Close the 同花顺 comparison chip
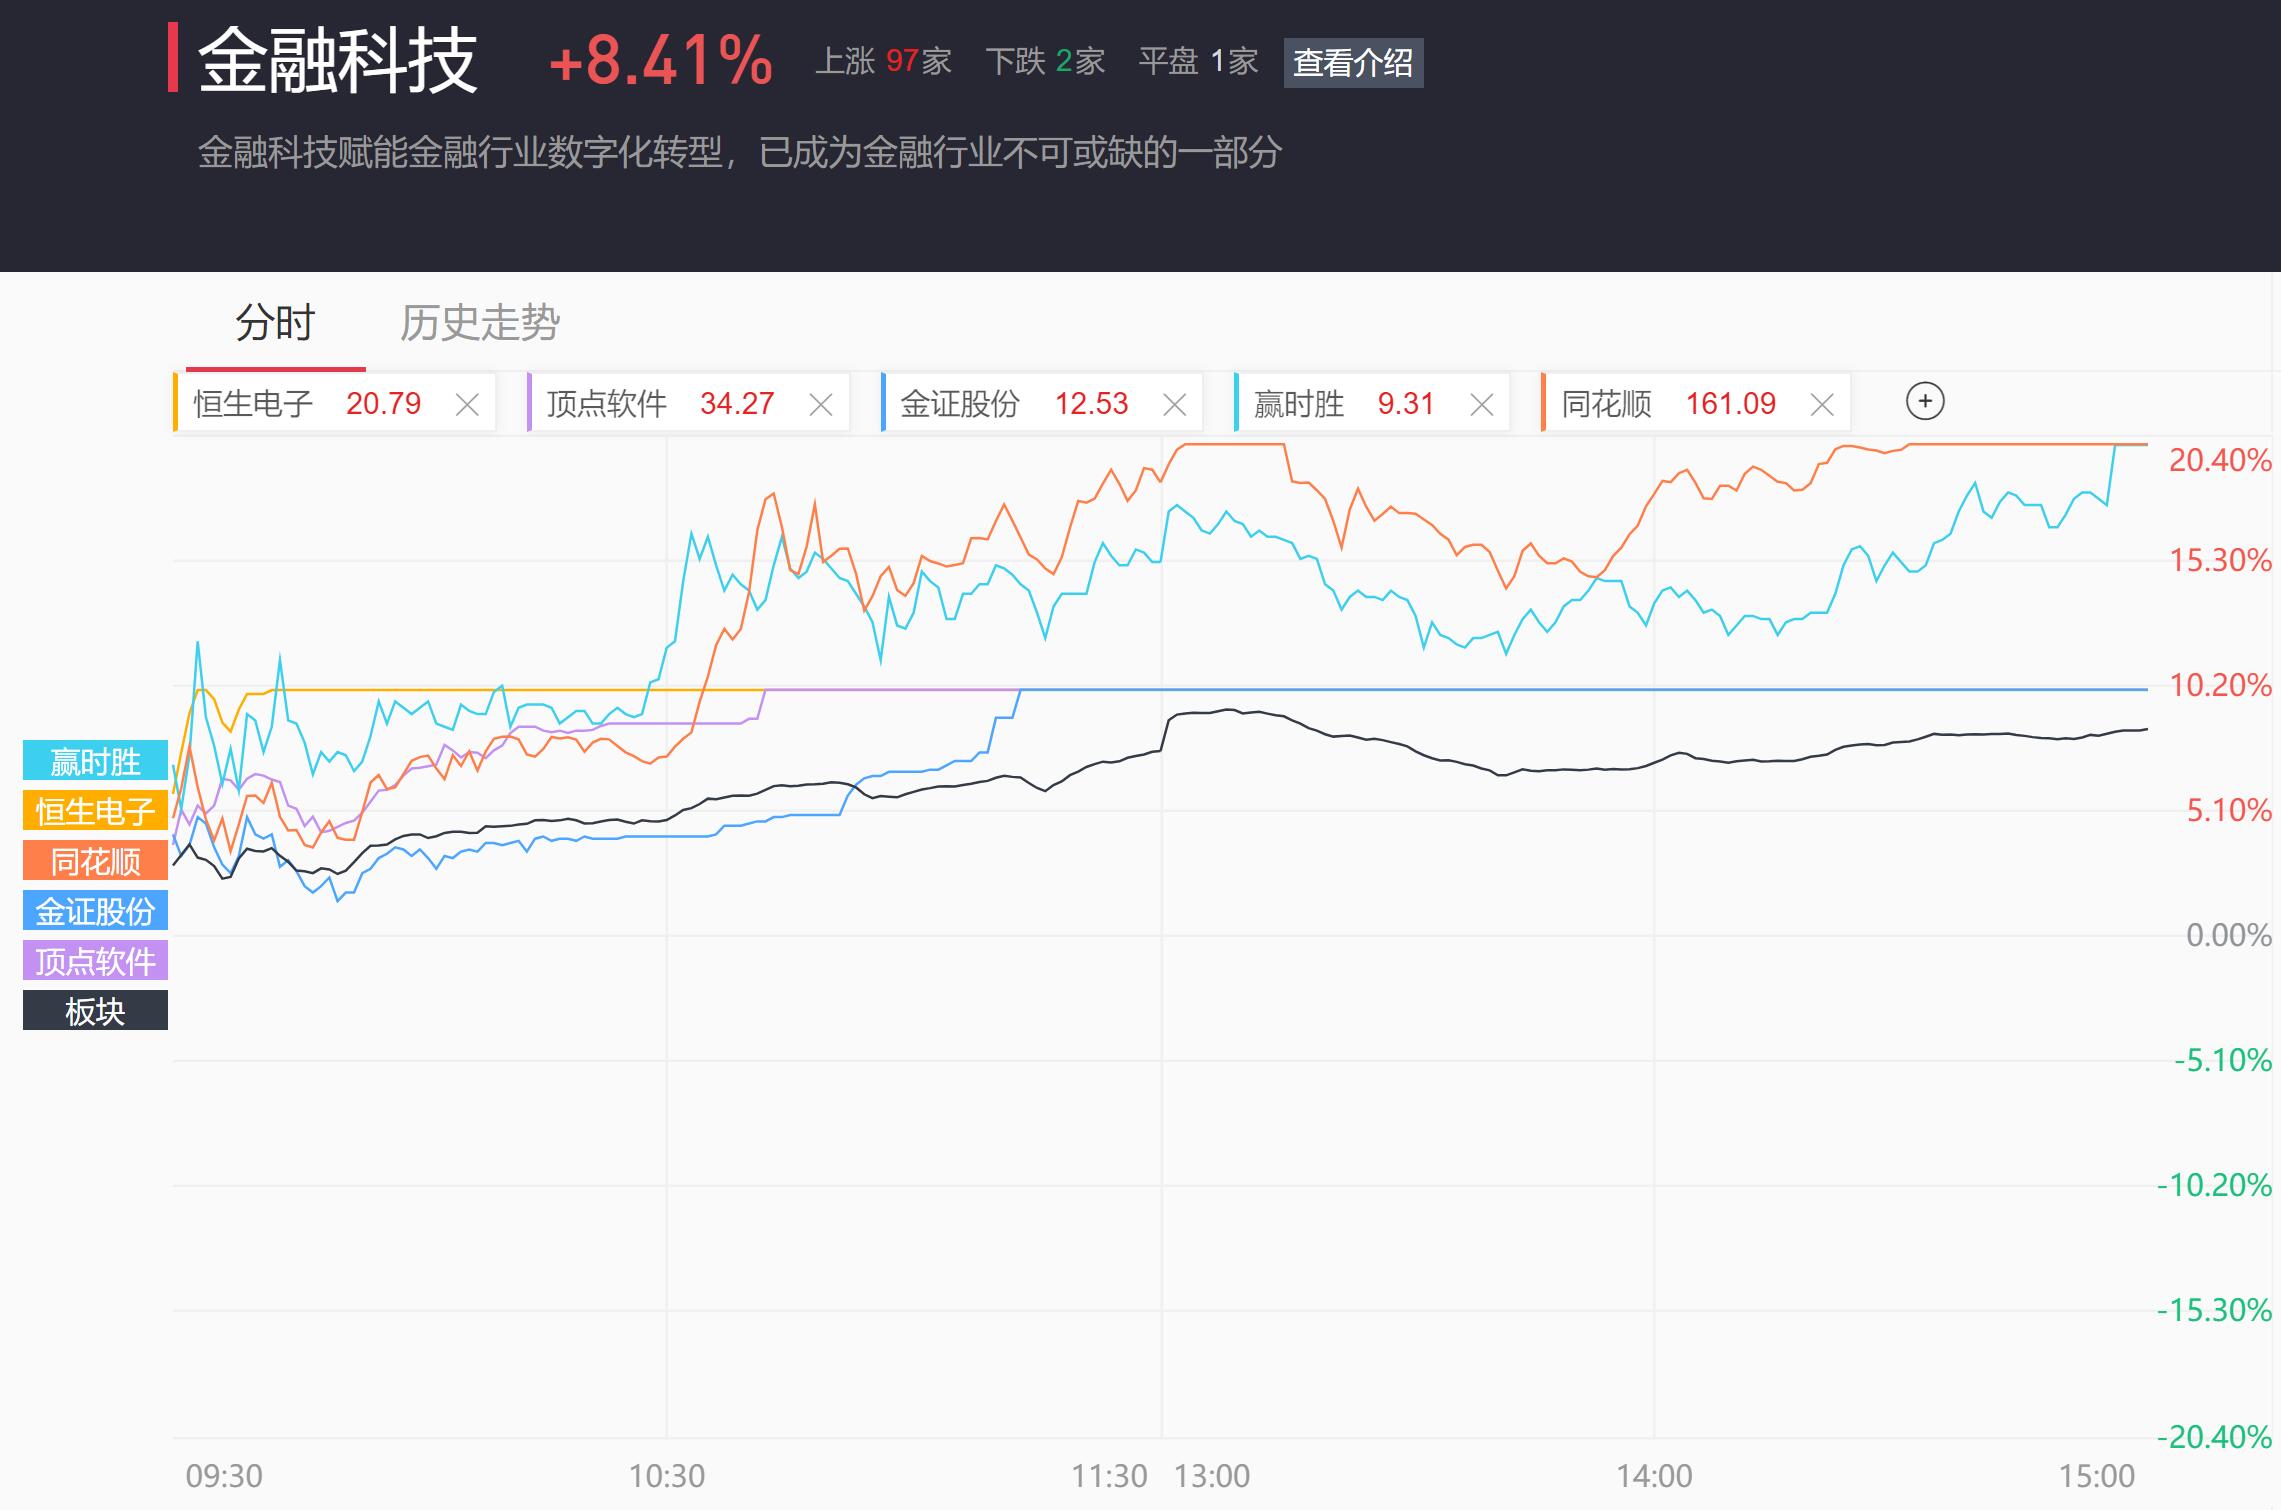2281x1510 pixels. (1822, 404)
